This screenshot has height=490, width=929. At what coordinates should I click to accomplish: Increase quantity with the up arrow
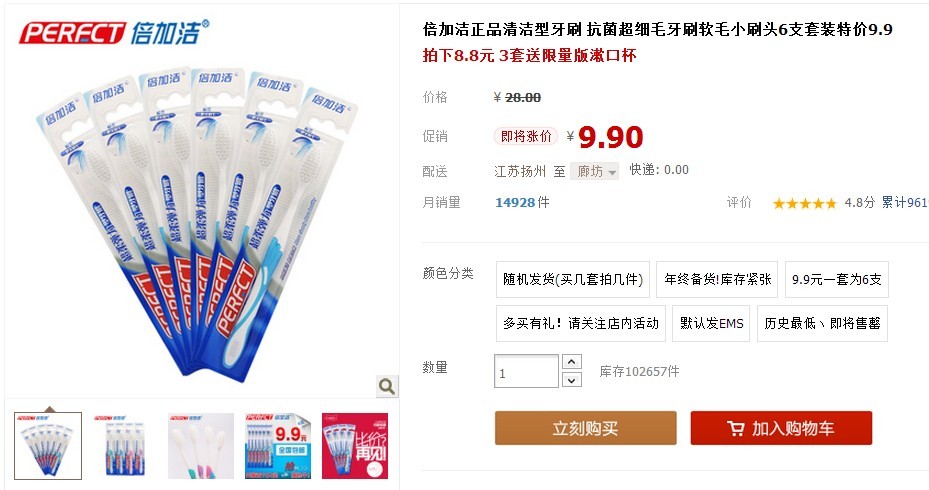pyautogui.click(x=571, y=361)
